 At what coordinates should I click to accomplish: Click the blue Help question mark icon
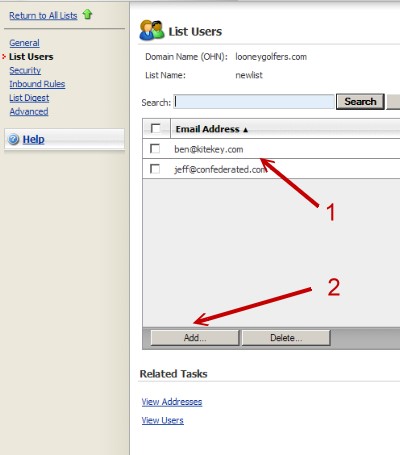(14, 139)
